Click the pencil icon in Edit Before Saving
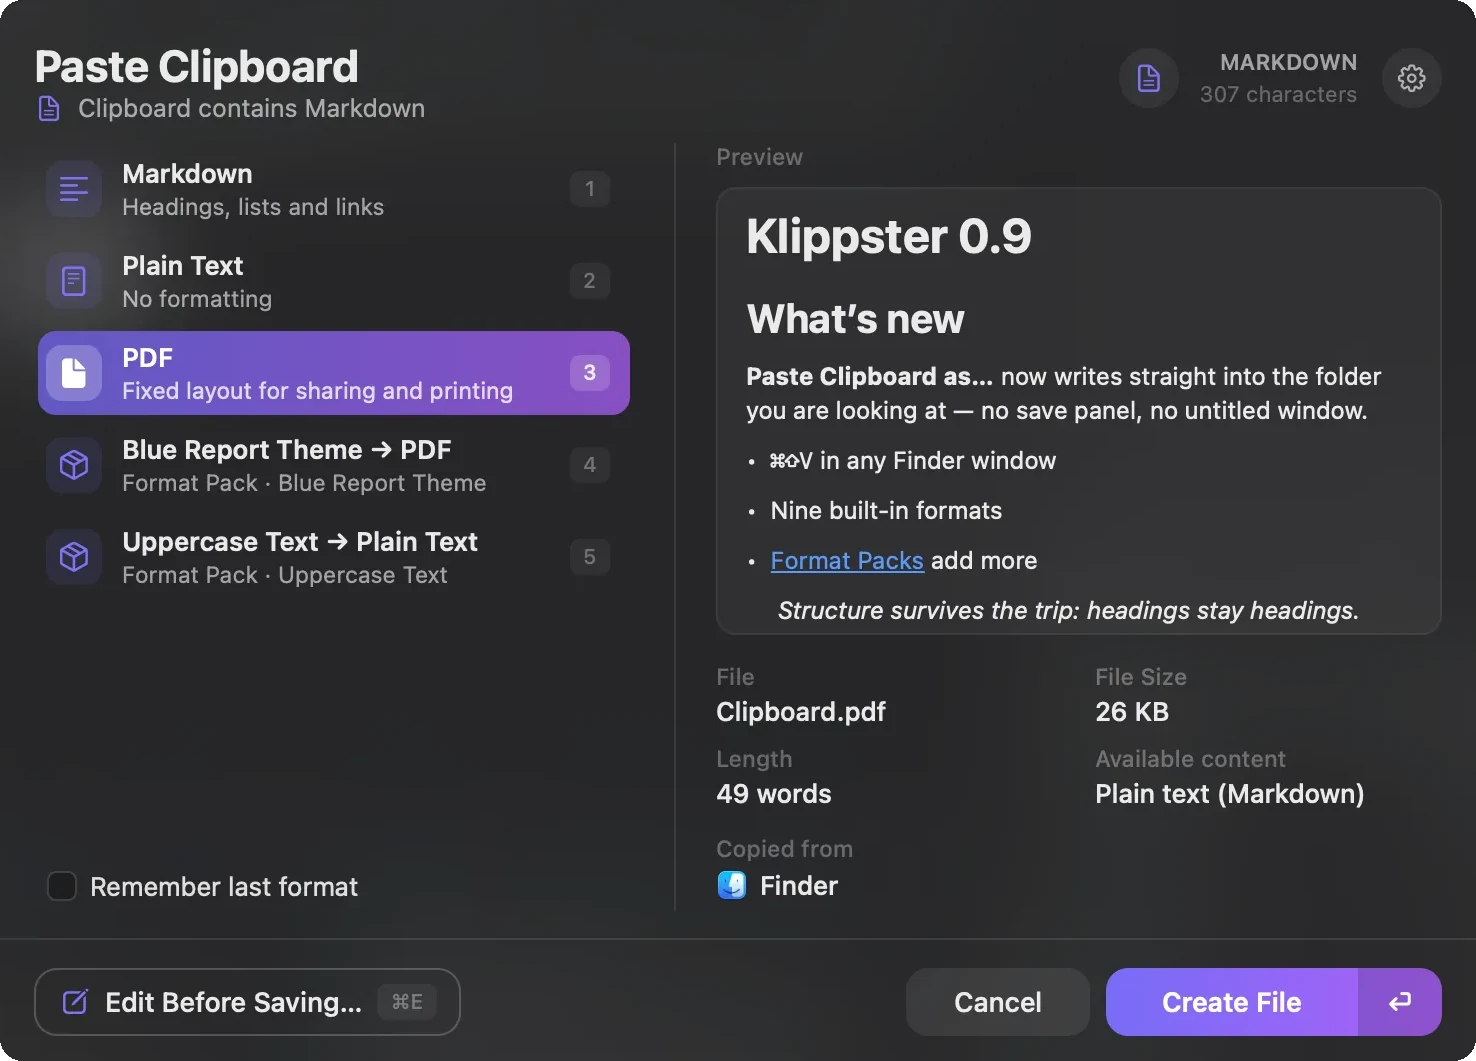This screenshot has height=1061, width=1476. (x=75, y=1002)
